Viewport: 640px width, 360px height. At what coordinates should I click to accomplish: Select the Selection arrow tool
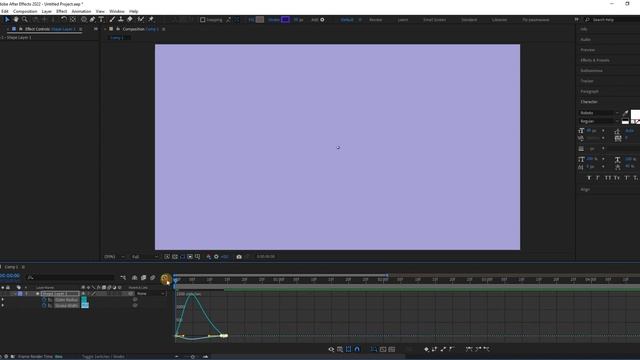(x=7, y=19)
